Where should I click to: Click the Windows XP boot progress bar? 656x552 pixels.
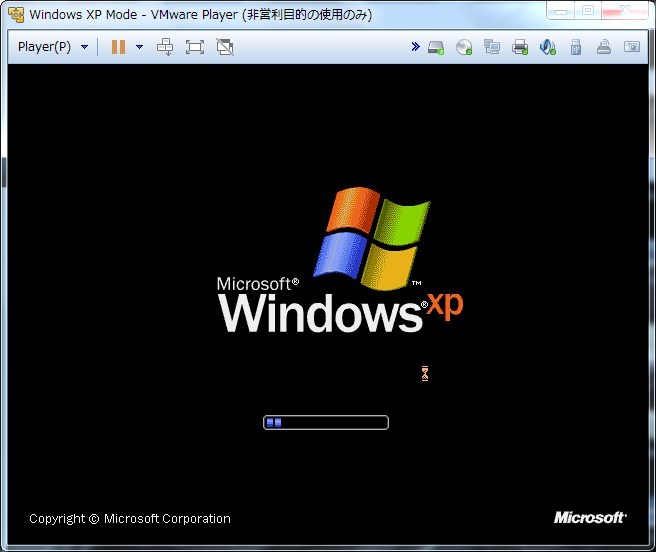coord(326,422)
